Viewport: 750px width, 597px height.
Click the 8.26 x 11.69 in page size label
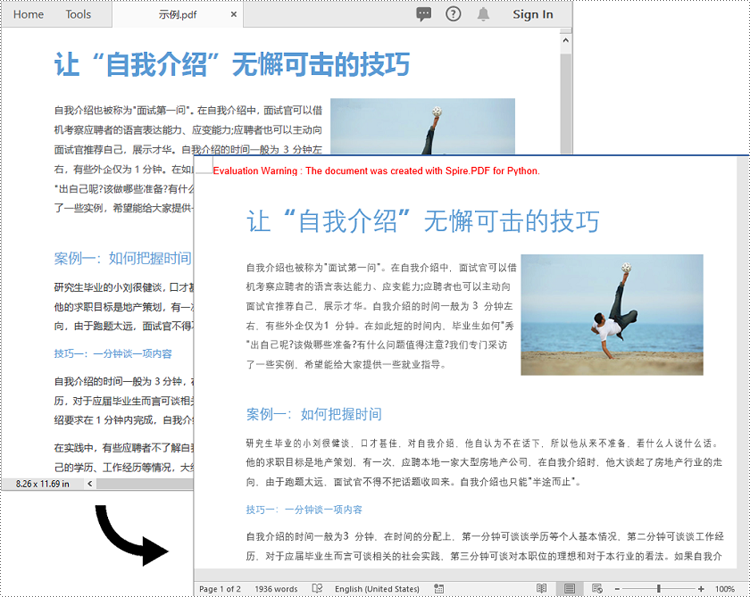click(42, 484)
